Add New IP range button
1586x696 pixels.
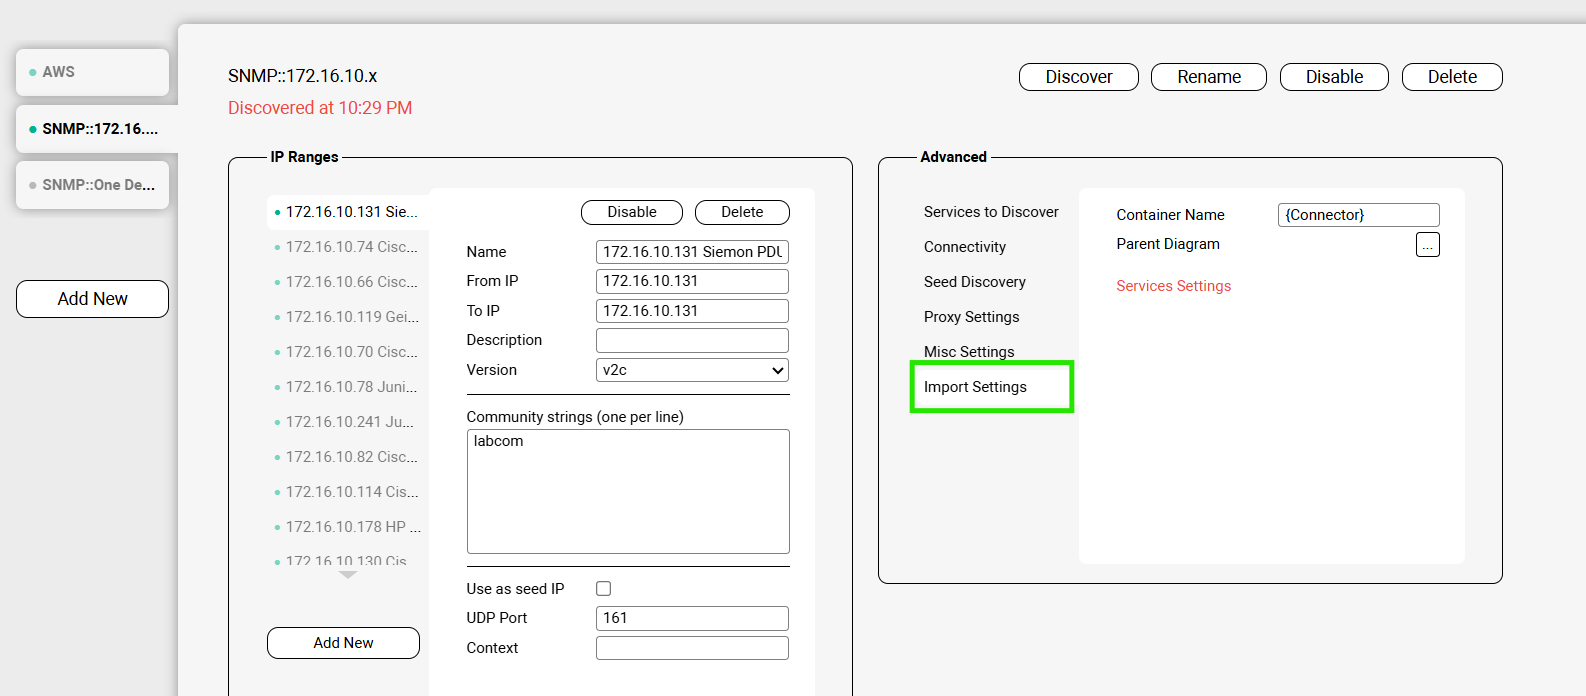[343, 643]
